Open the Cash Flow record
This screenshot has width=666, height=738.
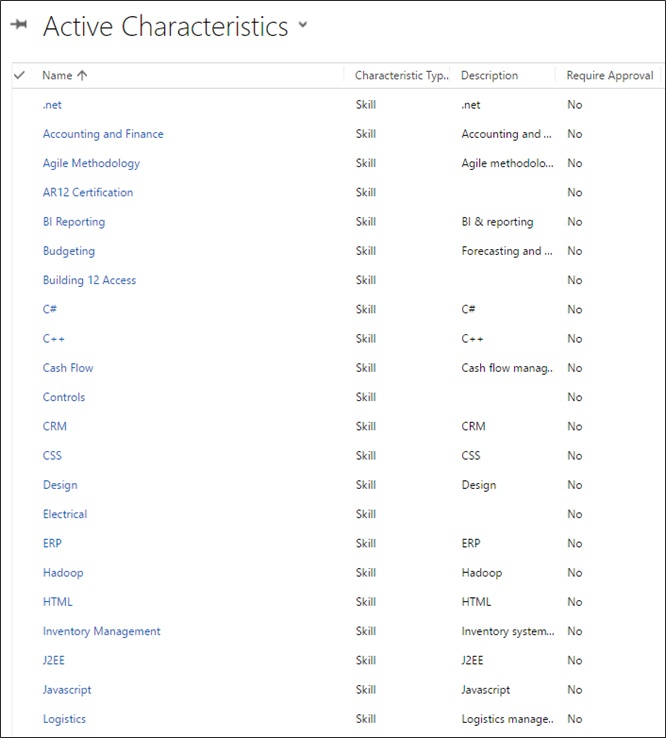click(68, 368)
